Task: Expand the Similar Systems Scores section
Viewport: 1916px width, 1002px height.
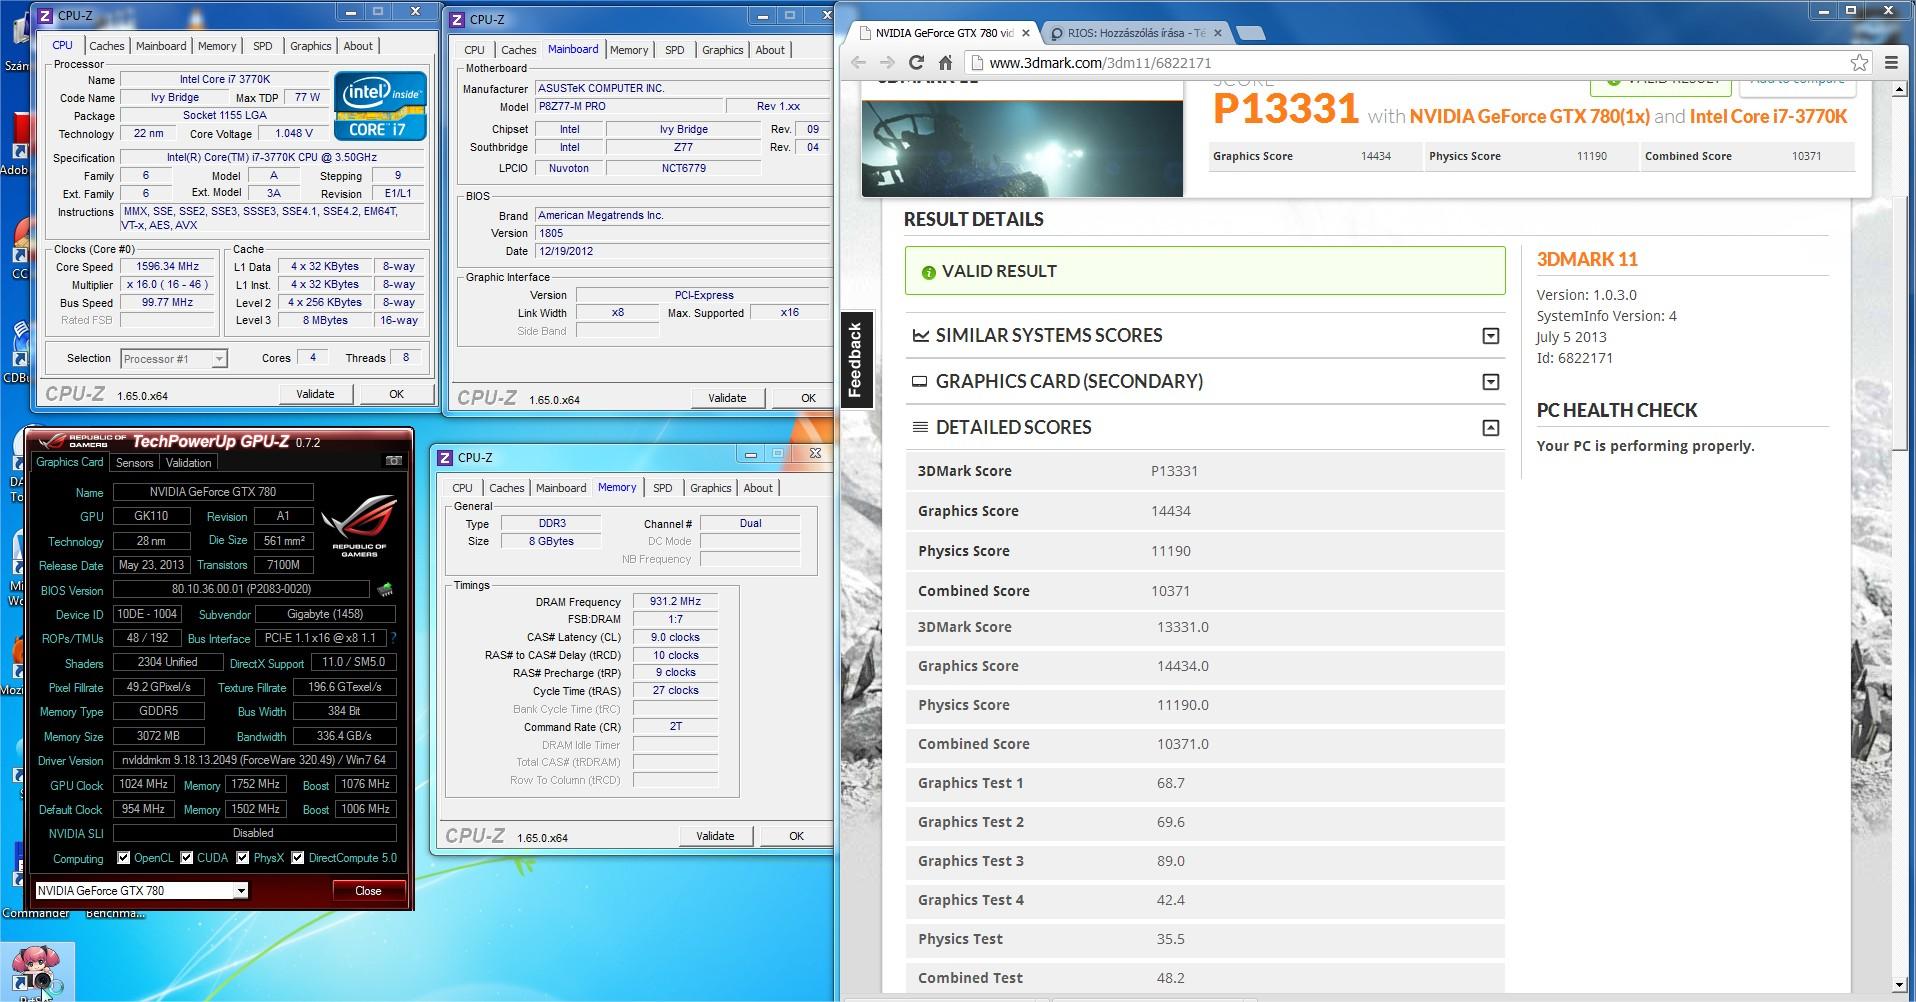Action: (1490, 336)
